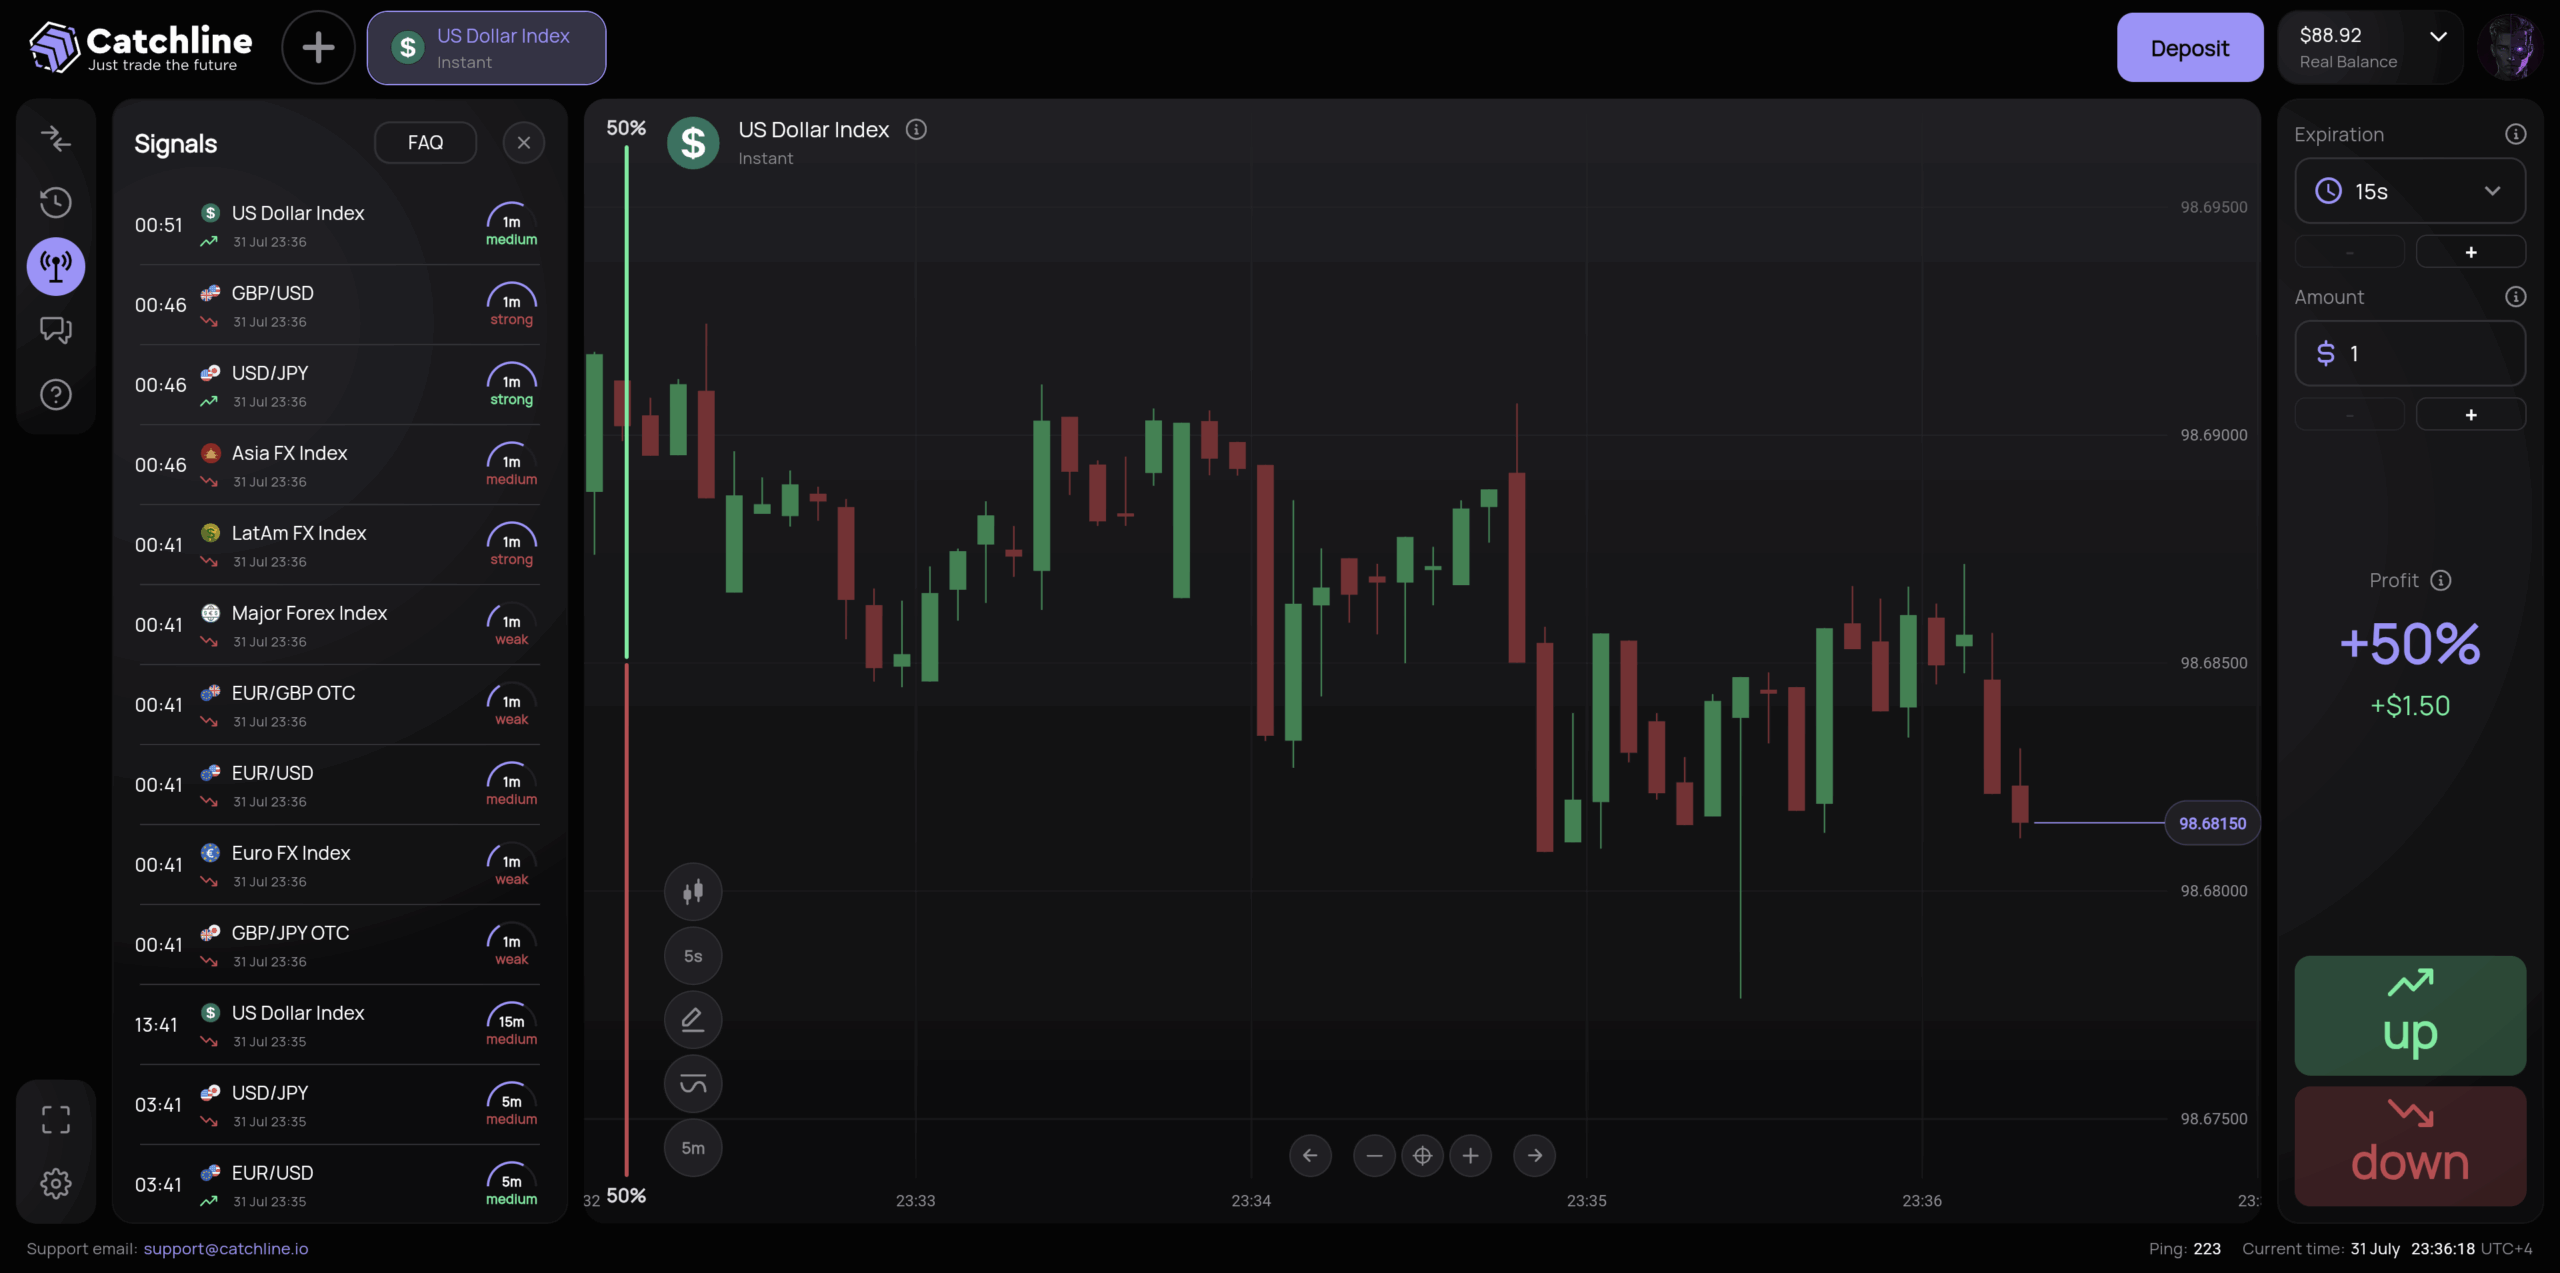Toggle the collapse sidebar arrows icon
The height and width of the screenshot is (1273, 2560).
[55, 140]
